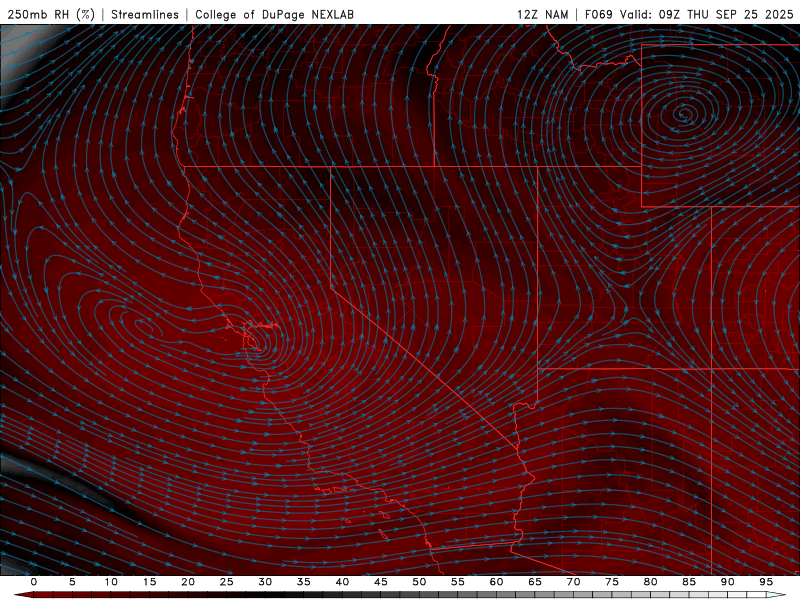Image resolution: width=800 pixels, height=600 pixels.
Task: Click the colorbar label "60"
Action: tap(496, 582)
